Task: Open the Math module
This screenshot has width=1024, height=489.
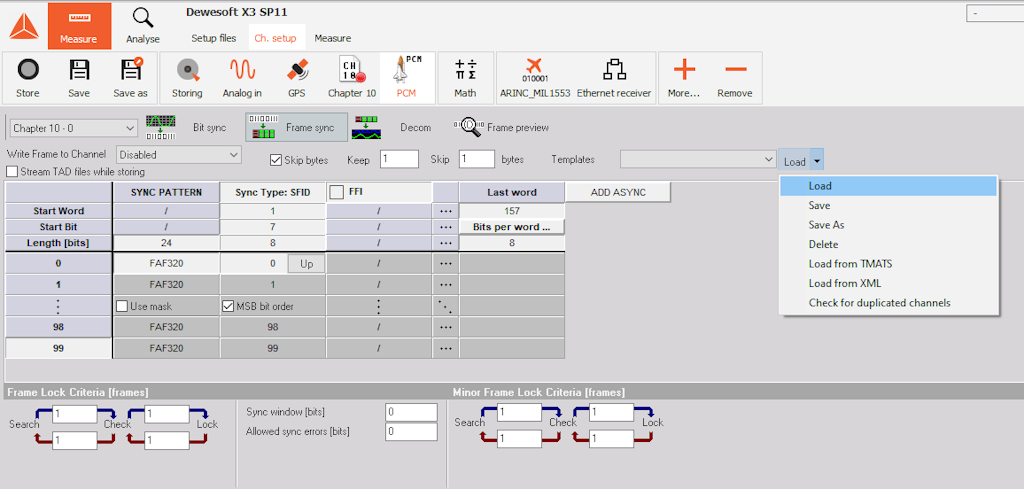Action: pyautogui.click(x=465, y=77)
